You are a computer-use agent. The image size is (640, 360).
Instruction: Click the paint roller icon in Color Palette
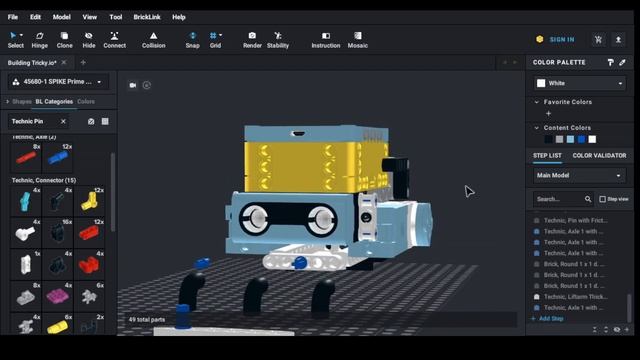[x=610, y=62]
